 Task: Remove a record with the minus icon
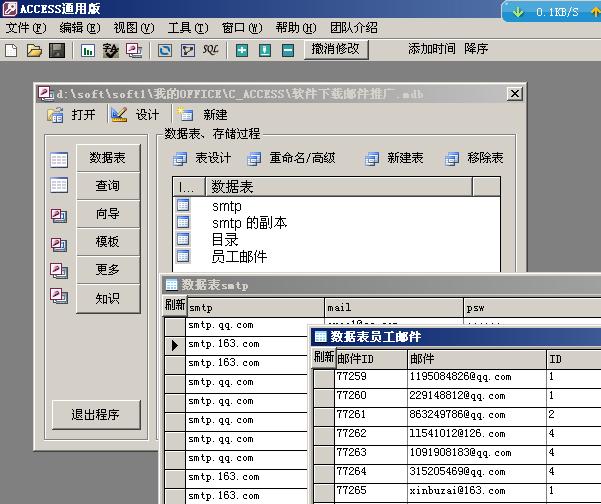(x=288, y=50)
